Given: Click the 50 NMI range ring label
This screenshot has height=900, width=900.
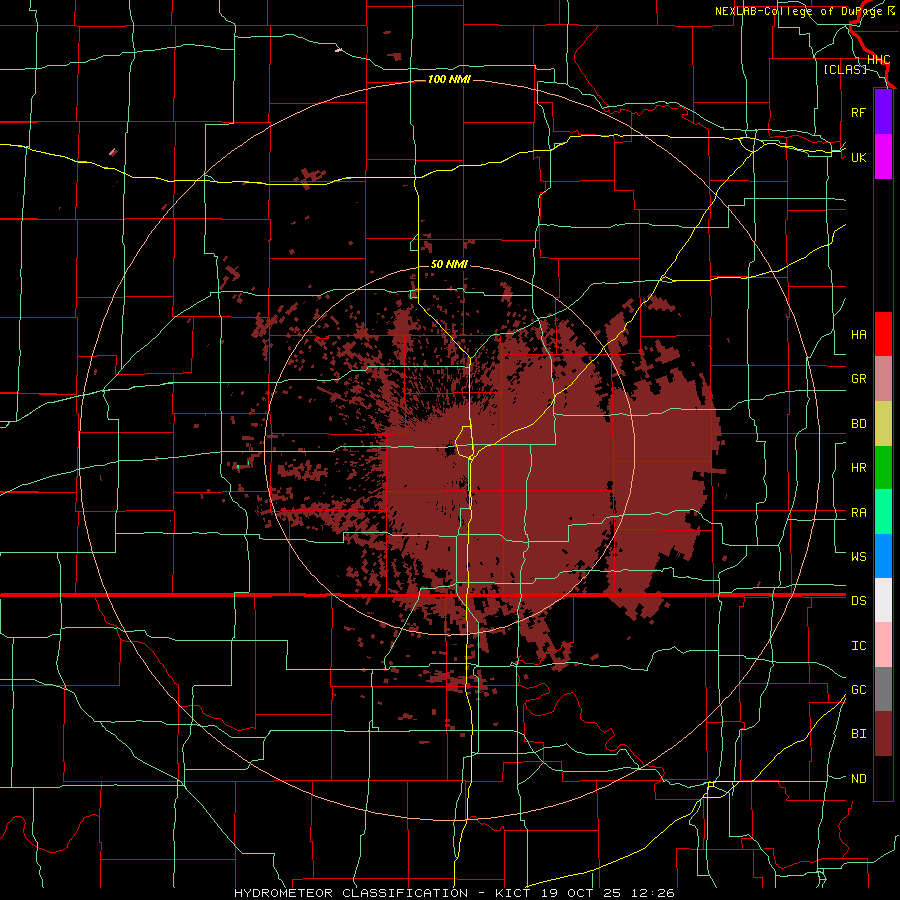Looking at the screenshot, I should 449,264.
